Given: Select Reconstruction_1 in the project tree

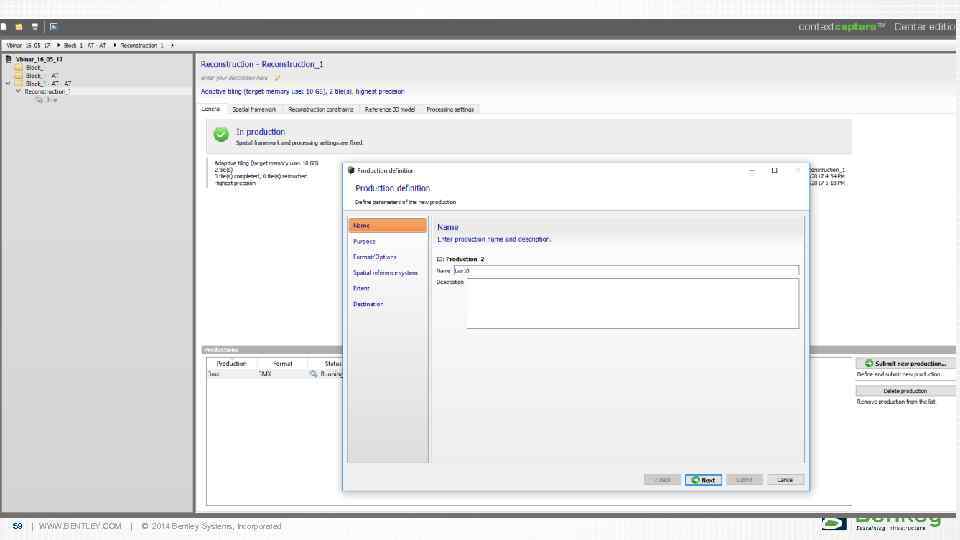Looking at the screenshot, I should [47, 91].
